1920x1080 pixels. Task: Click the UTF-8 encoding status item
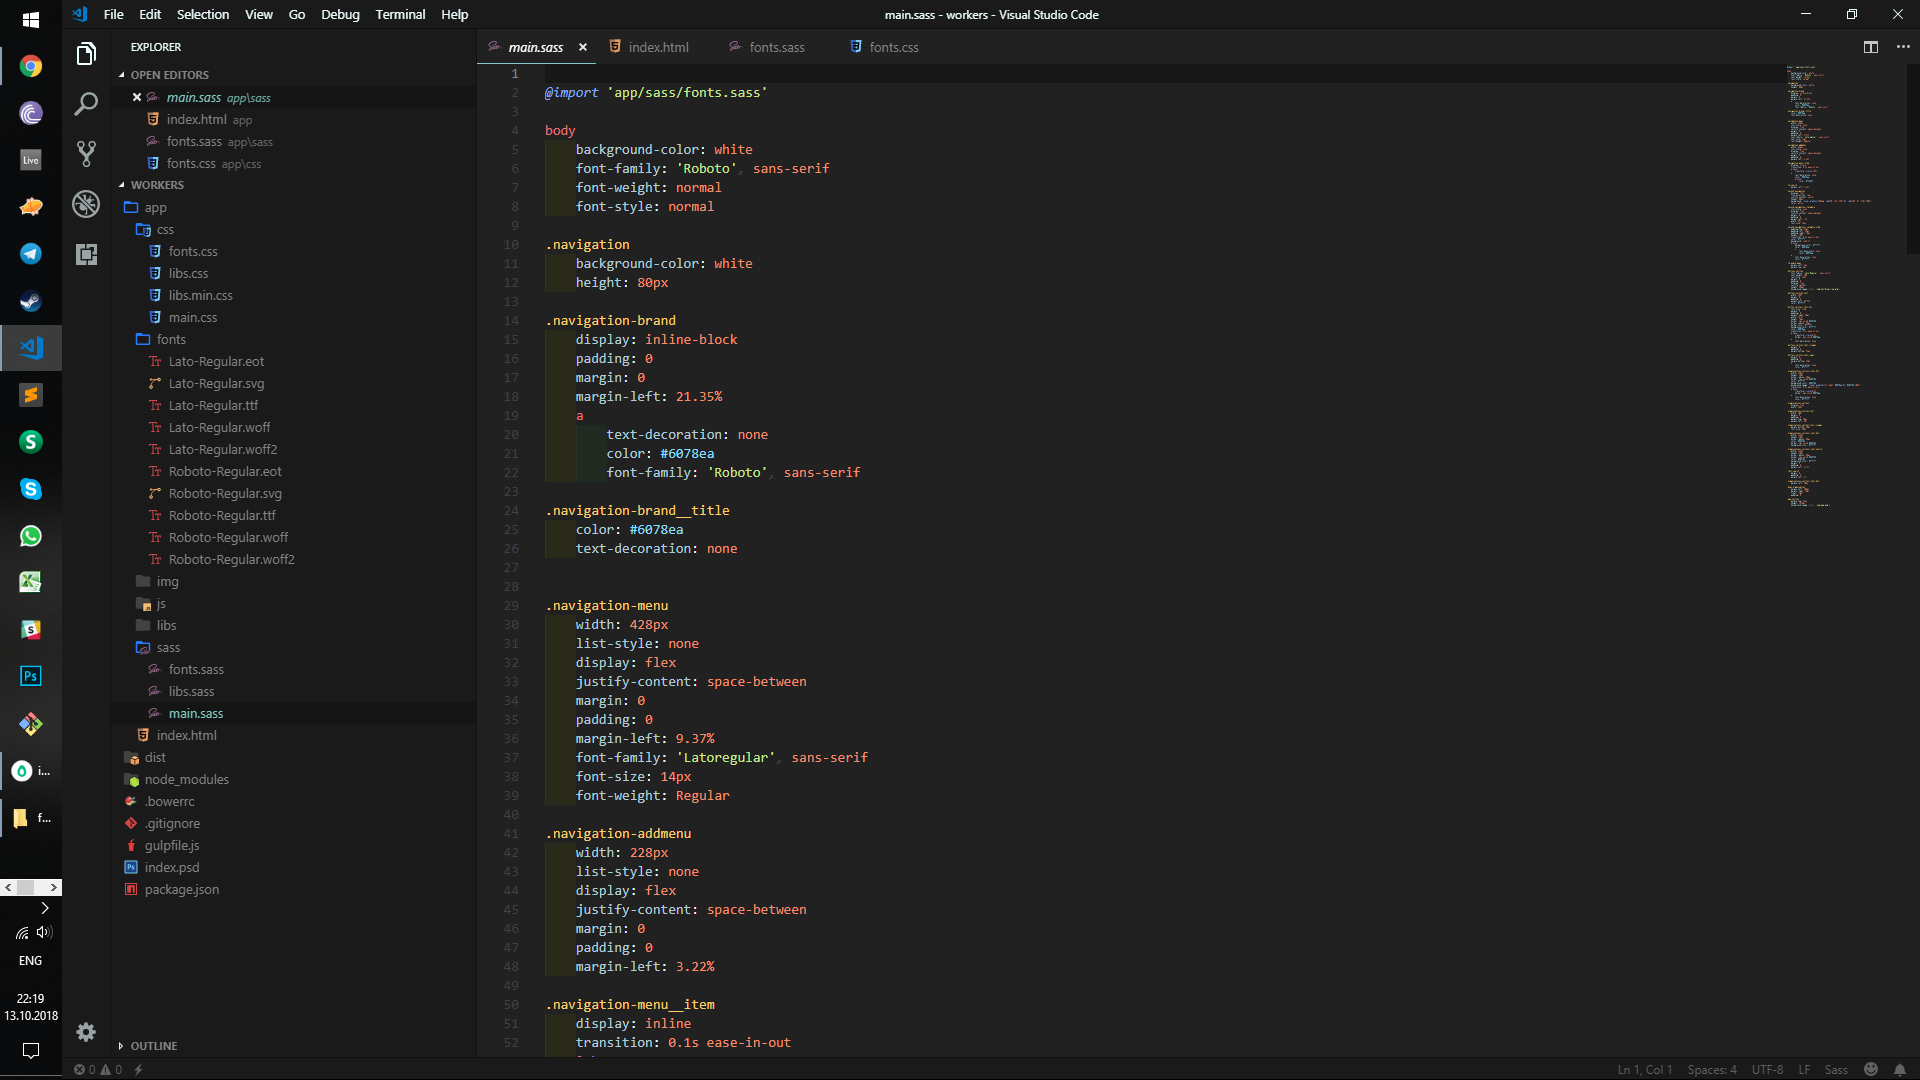coord(1767,1069)
